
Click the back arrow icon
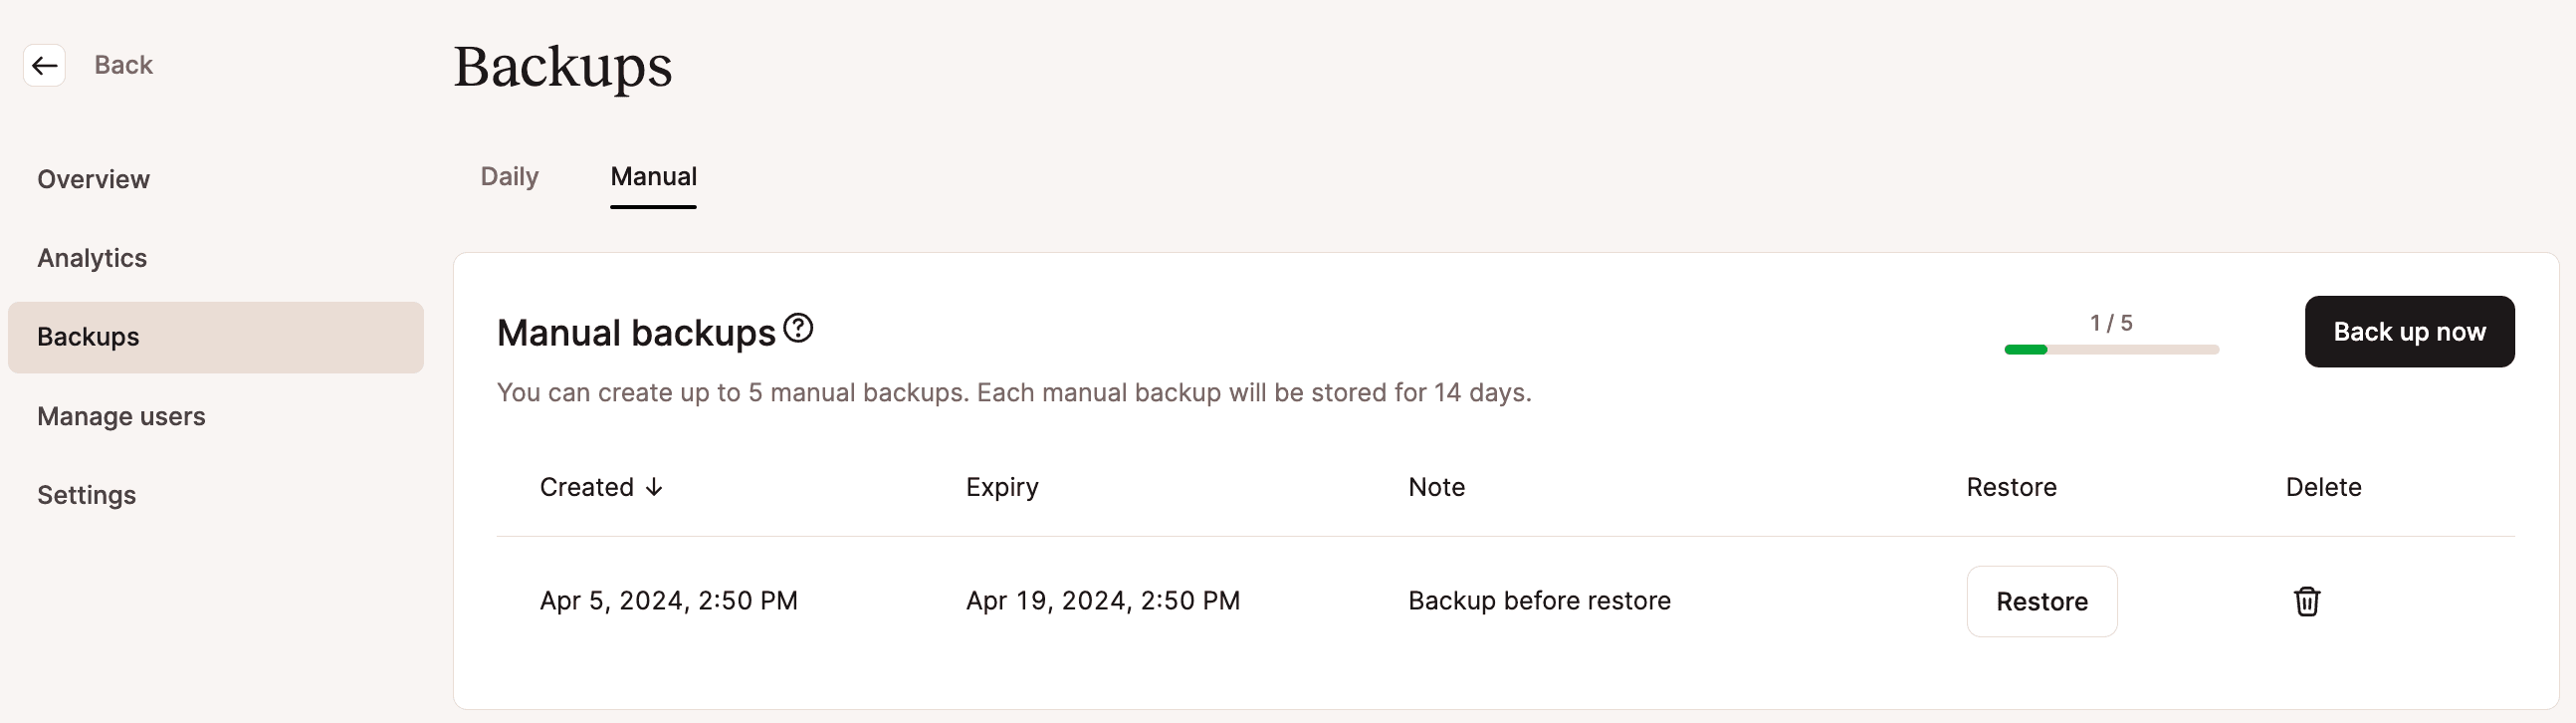44,64
